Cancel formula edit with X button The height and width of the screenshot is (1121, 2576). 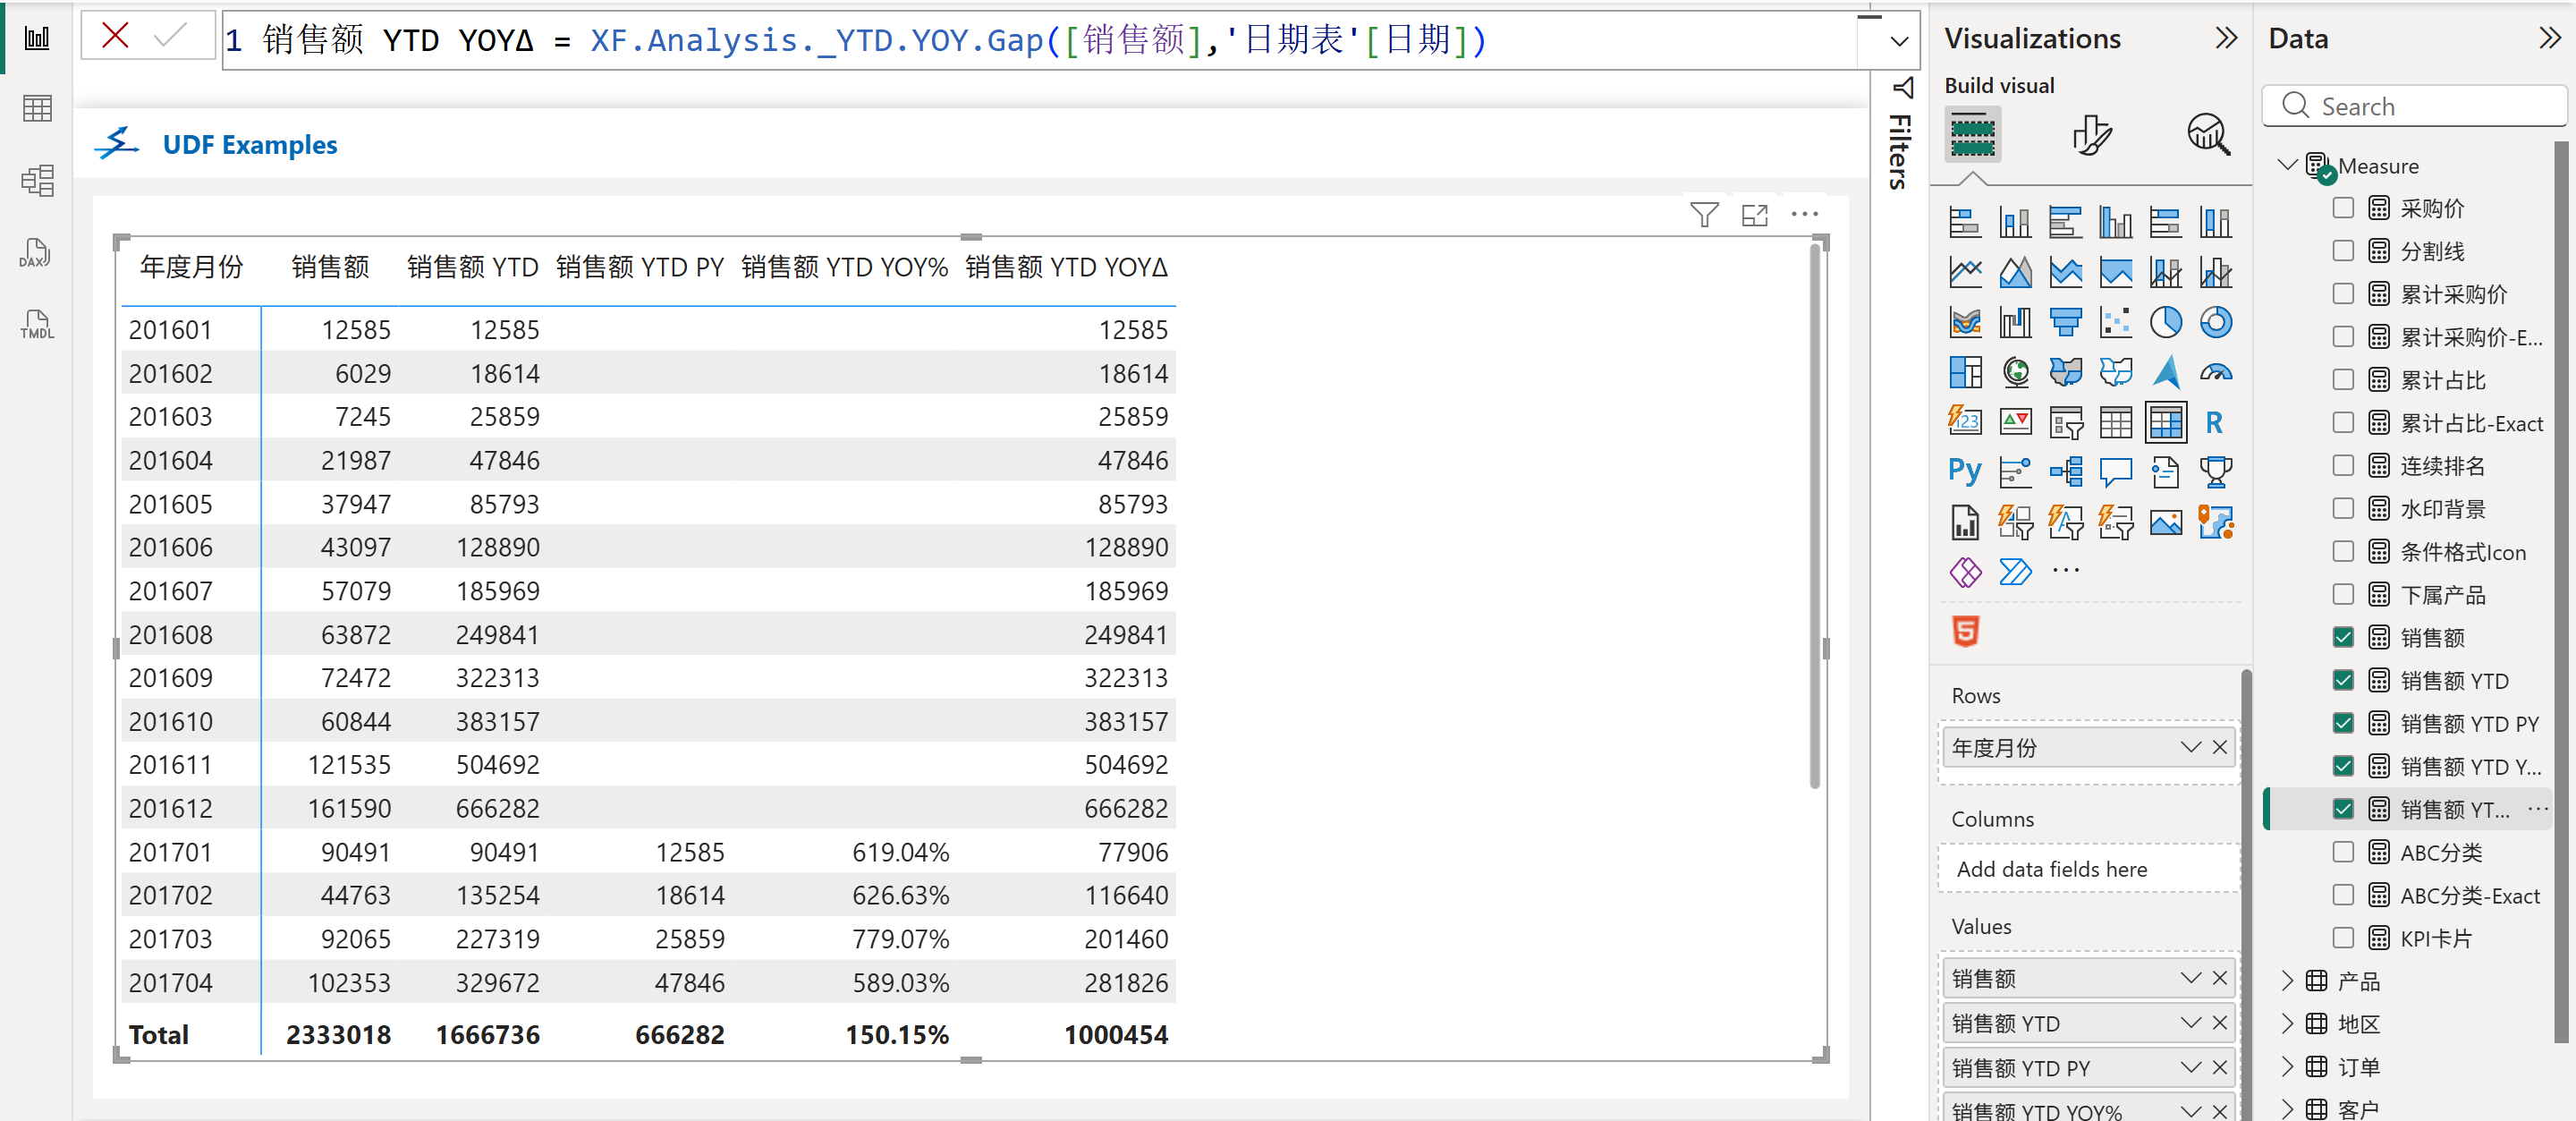click(x=116, y=37)
